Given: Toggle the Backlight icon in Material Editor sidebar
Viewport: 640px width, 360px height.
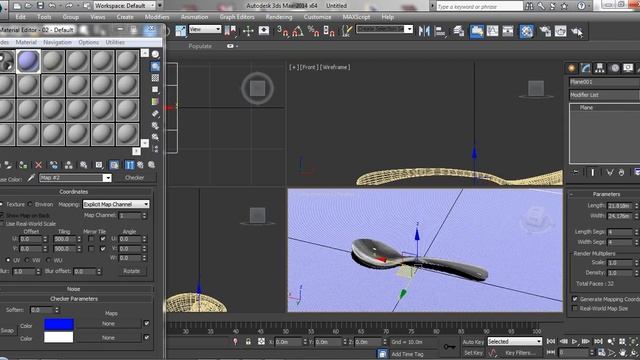Looking at the screenshot, I should pos(156,66).
